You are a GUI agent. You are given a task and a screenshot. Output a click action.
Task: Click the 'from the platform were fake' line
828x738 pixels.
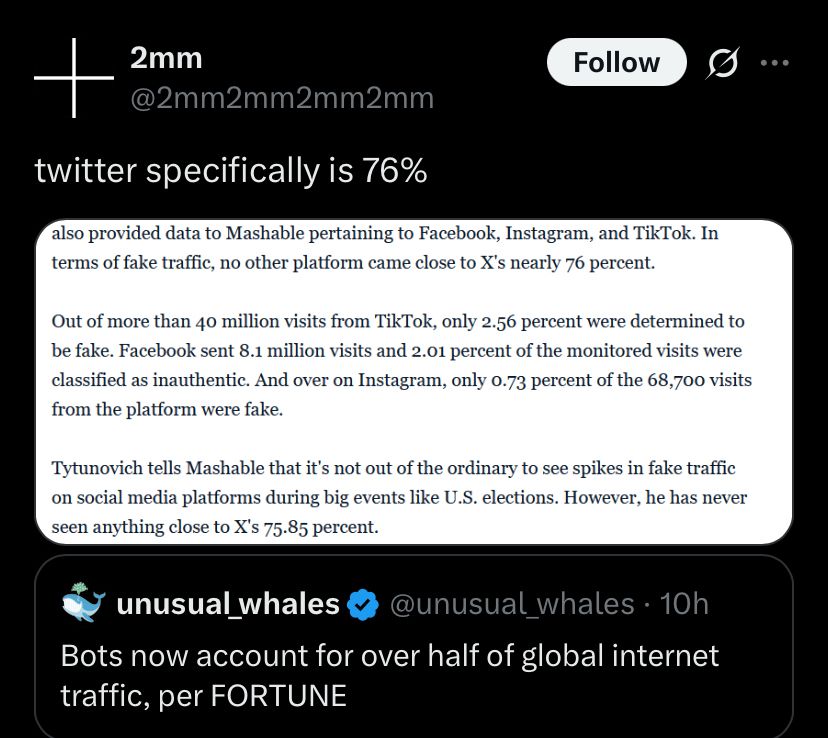pos(167,410)
